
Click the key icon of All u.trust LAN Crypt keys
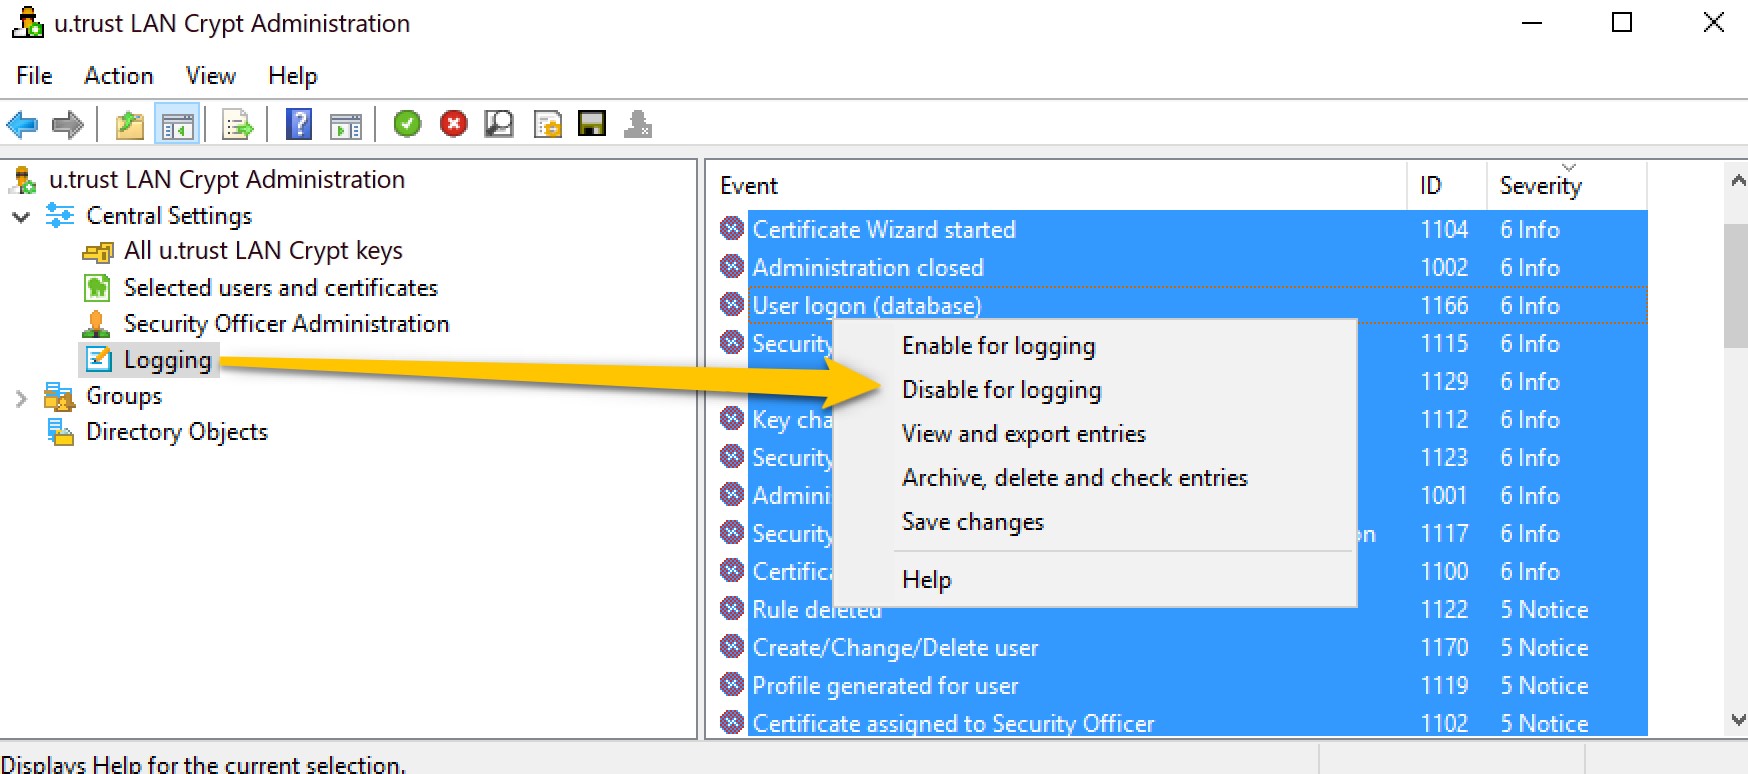97,252
